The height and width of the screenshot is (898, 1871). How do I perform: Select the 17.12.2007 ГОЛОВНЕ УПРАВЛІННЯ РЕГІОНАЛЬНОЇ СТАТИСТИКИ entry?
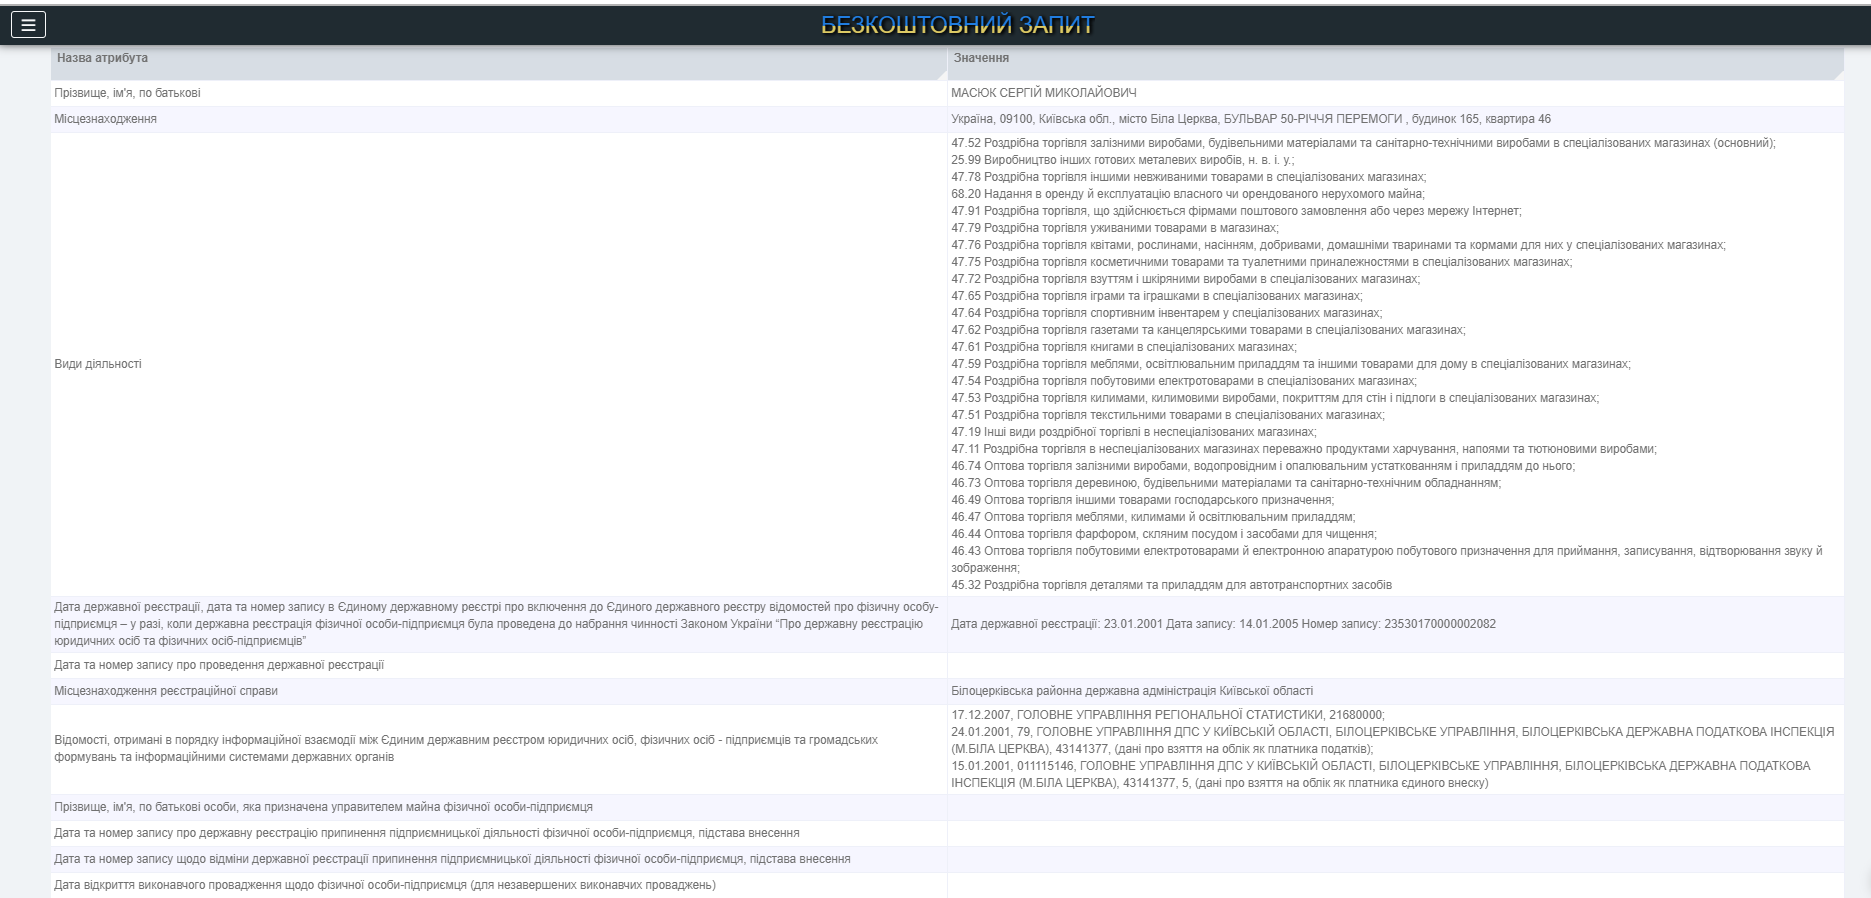[x=1167, y=715]
